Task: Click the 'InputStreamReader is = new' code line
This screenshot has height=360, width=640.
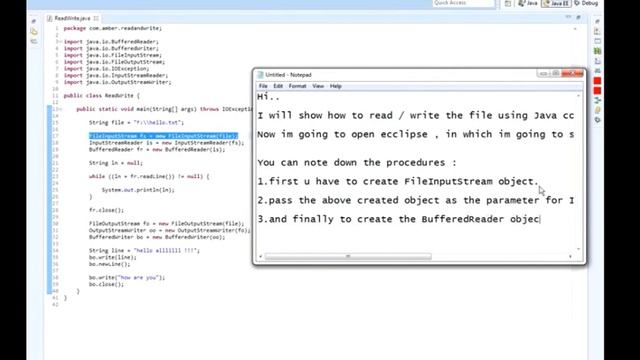Action: [167, 143]
